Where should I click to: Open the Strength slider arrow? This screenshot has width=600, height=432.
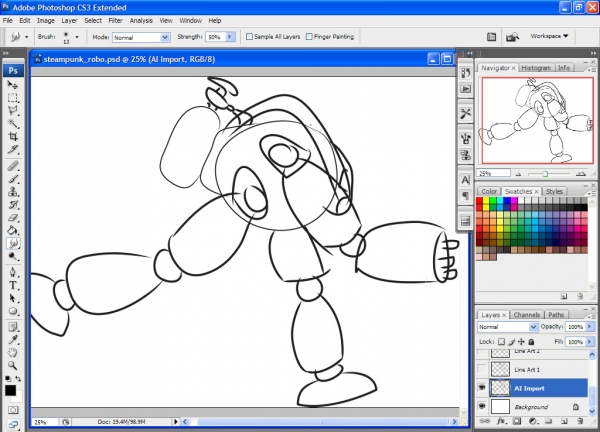230,37
